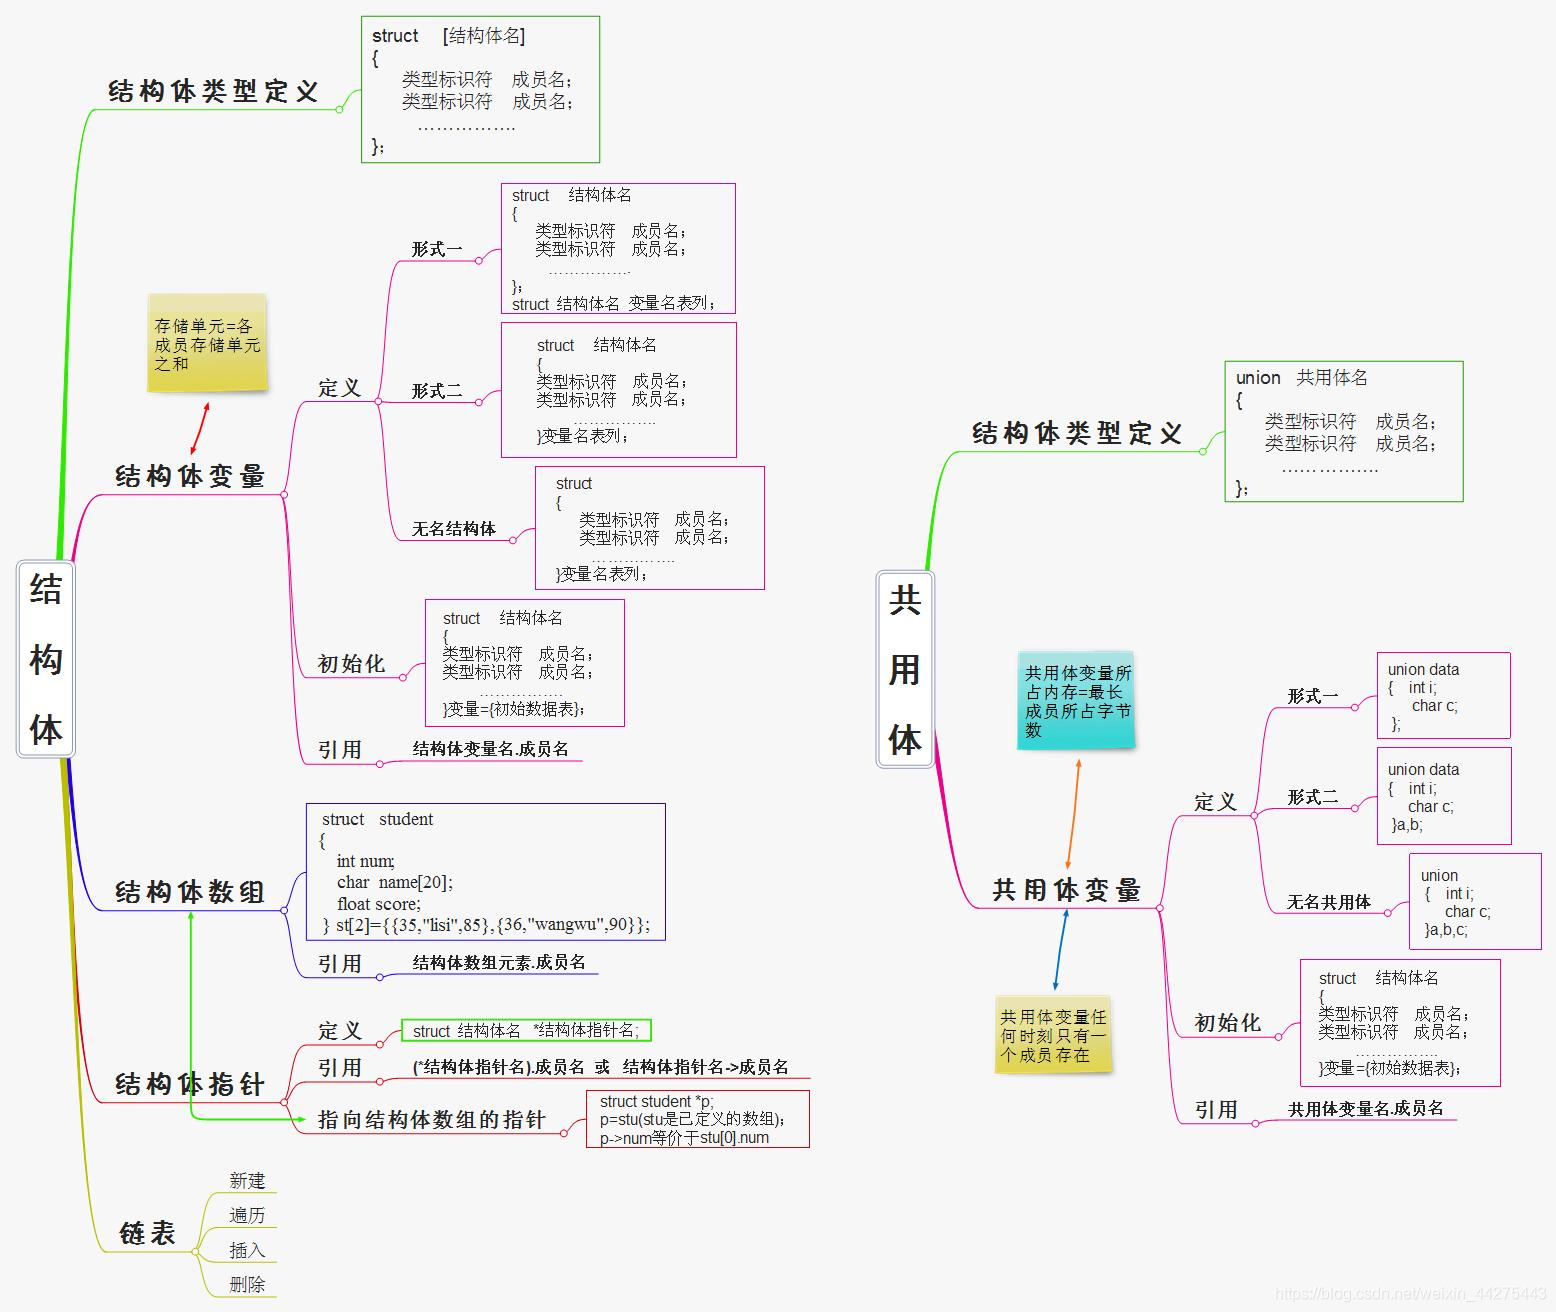
Task: Collapse 结构体指针 branch via its circle handle
Action: click(x=285, y=1102)
